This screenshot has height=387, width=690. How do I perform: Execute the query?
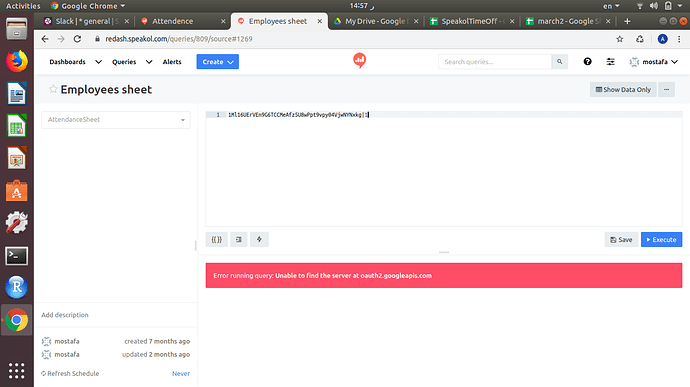tap(661, 240)
